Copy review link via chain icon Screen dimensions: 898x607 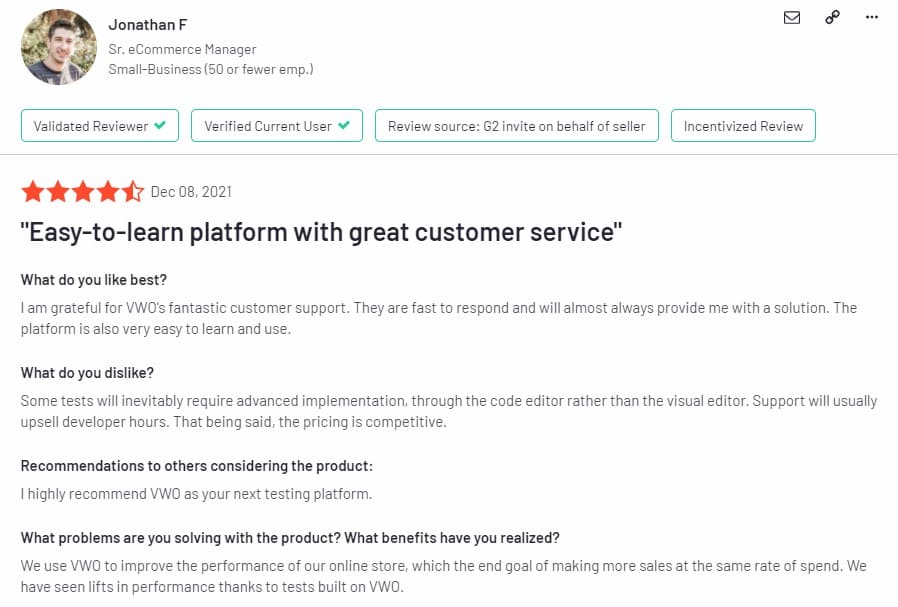pyautogui.click(x=832, y=17)
